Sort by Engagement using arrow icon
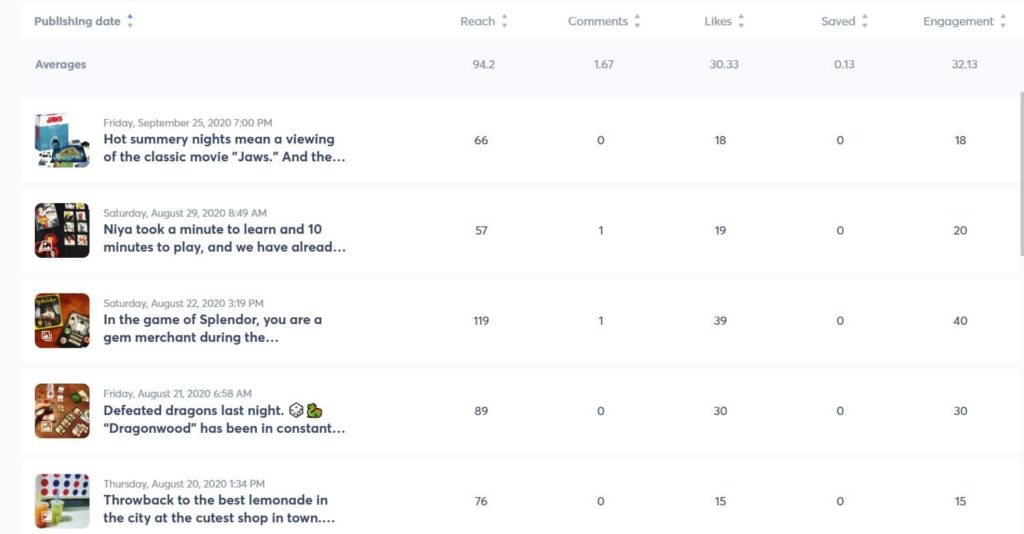The image size is (1024, 534). point(1003,21)
